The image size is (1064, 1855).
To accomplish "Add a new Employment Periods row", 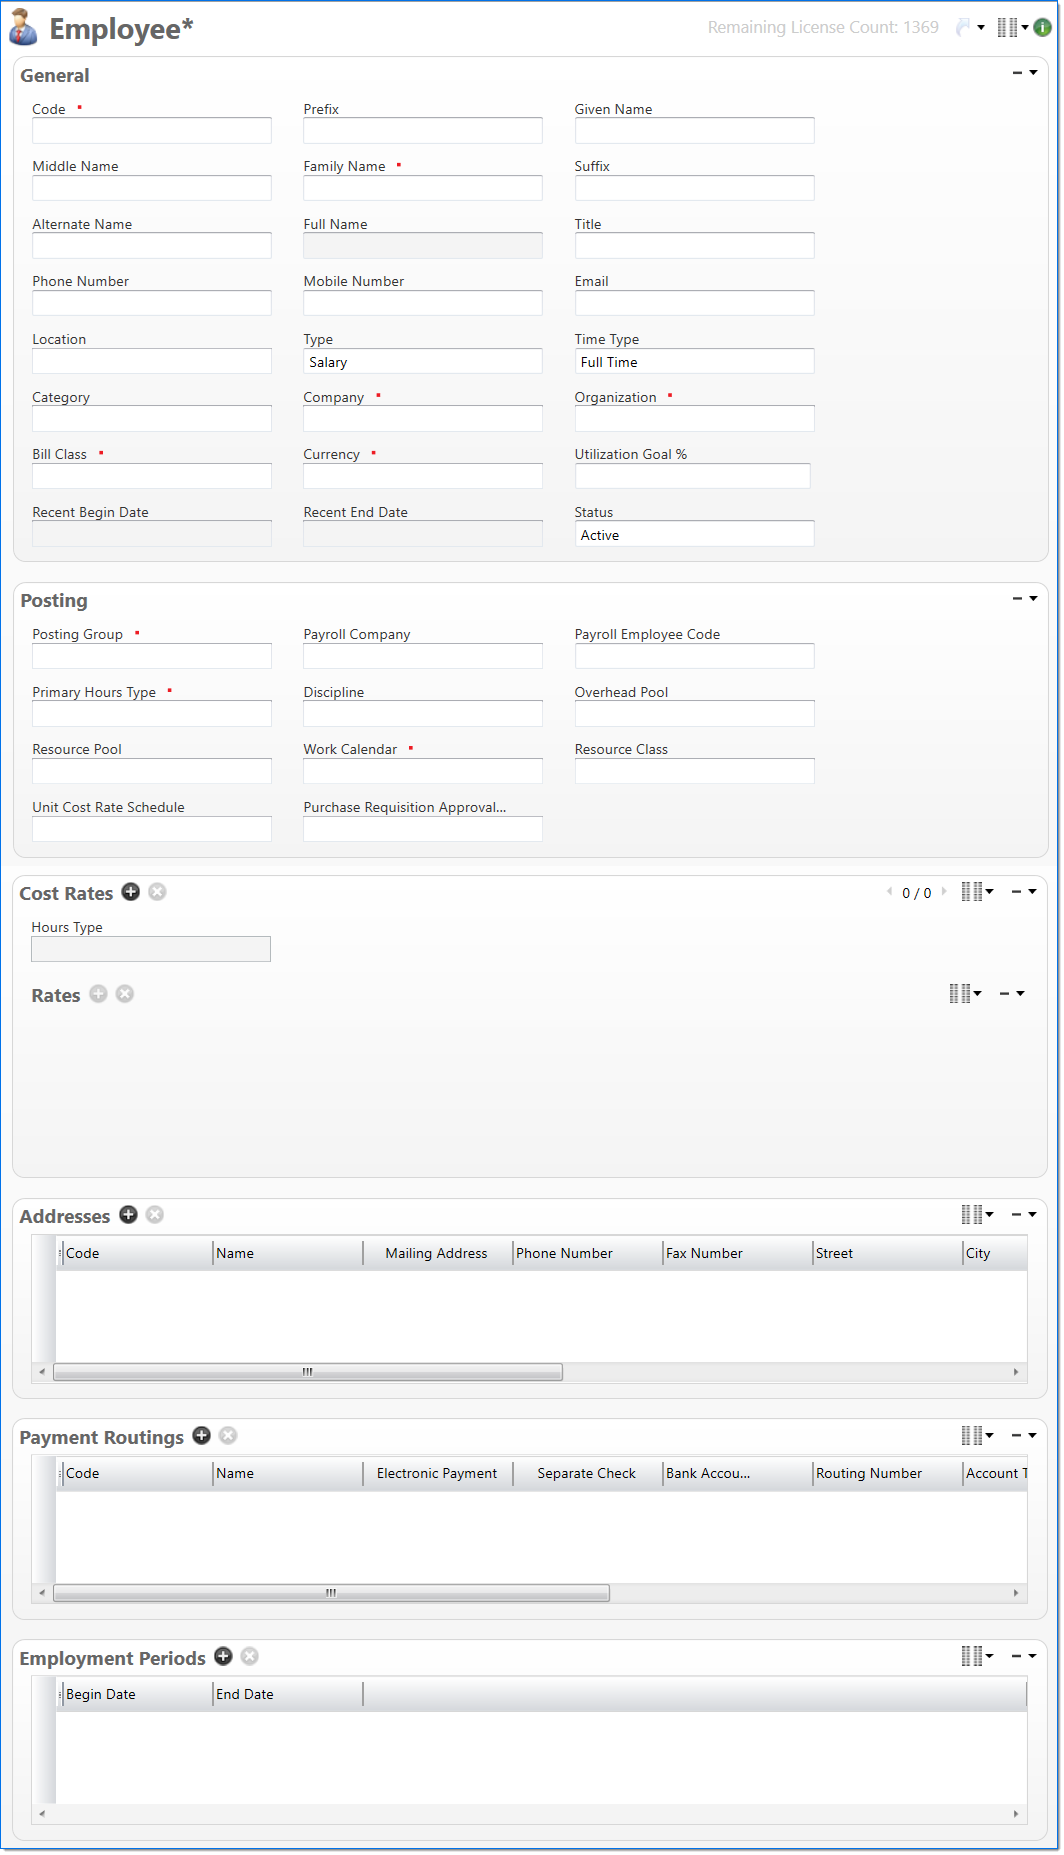I will (223, 1656).
